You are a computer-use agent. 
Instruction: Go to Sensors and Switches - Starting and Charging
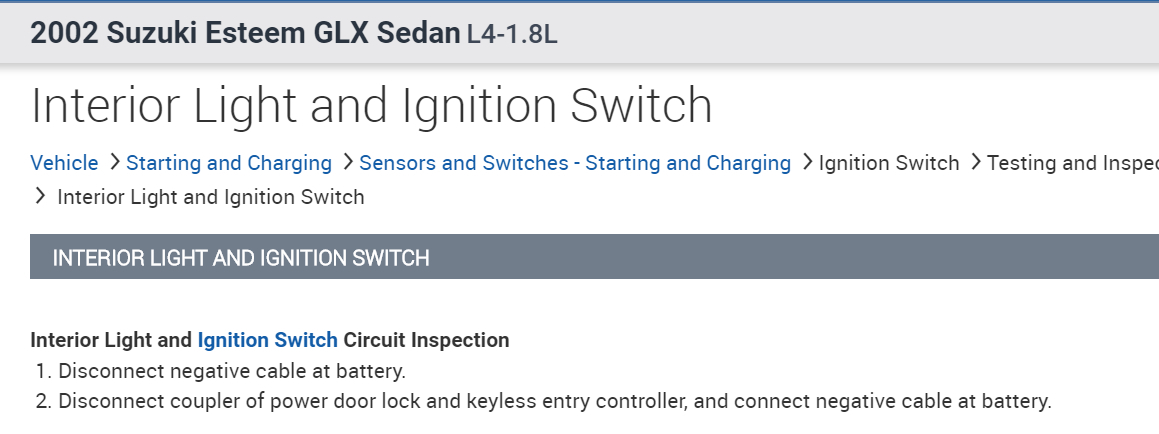tap(574, 163)
